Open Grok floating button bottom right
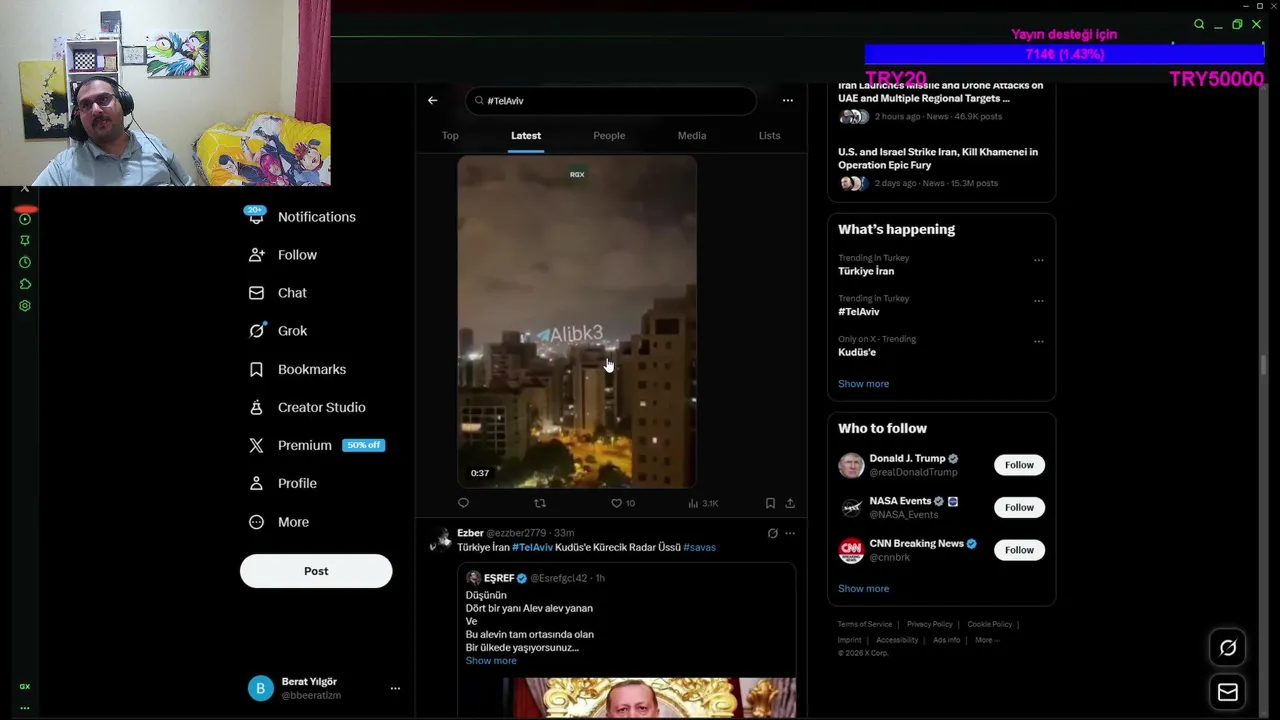 [x=1228, y=648]
